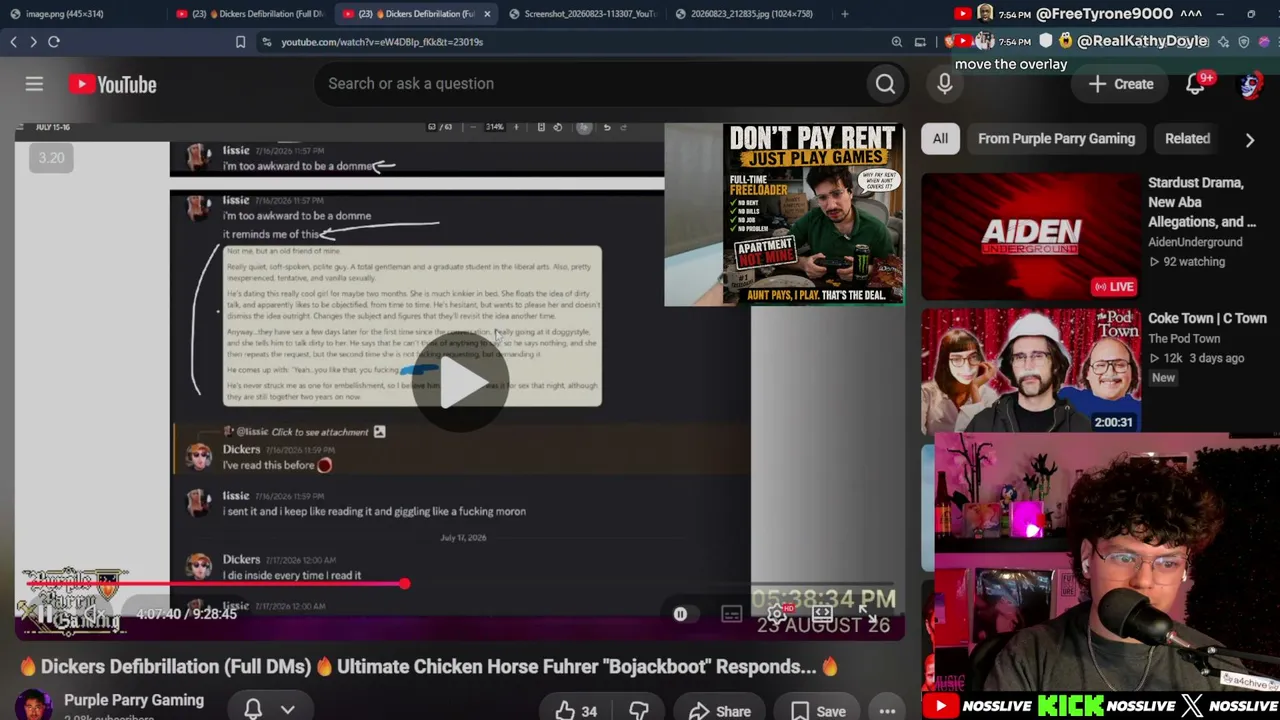The image size is (1280, 720).
Task: Click the 4:07:40 / 9:28:45 time display
Action: coord(187,614)
